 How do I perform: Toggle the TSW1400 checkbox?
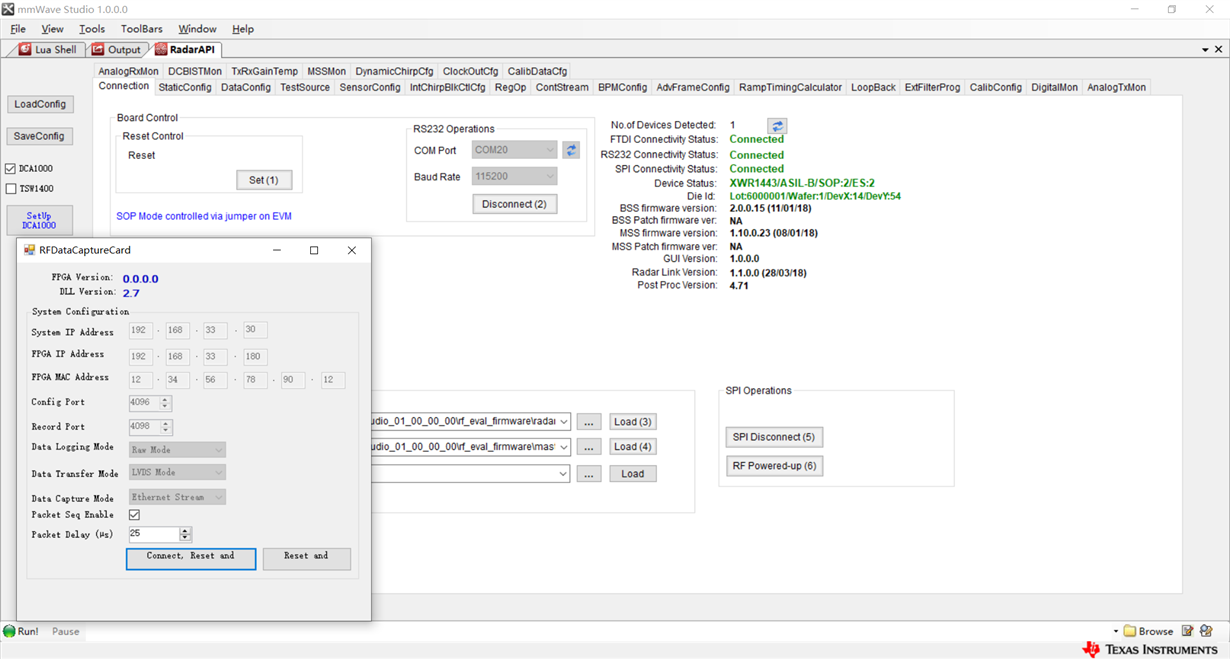coord(11,188)
